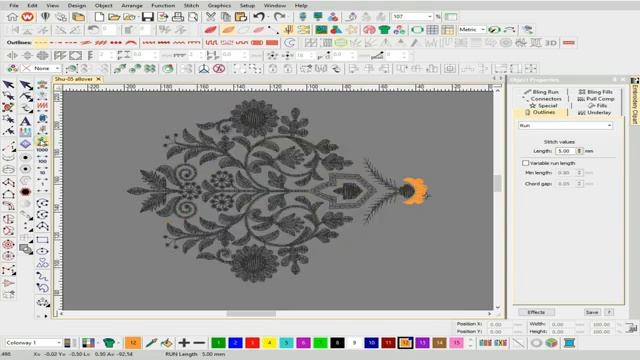640x360 pixels.
Task: Print the design
Action: [x=178, y=17]
